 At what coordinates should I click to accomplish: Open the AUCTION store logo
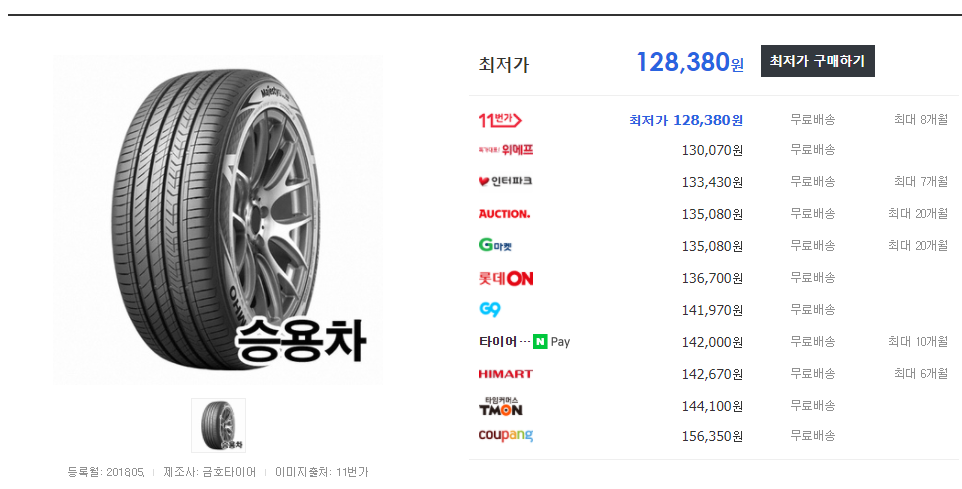pyautogui.click(x=504, y=214)
